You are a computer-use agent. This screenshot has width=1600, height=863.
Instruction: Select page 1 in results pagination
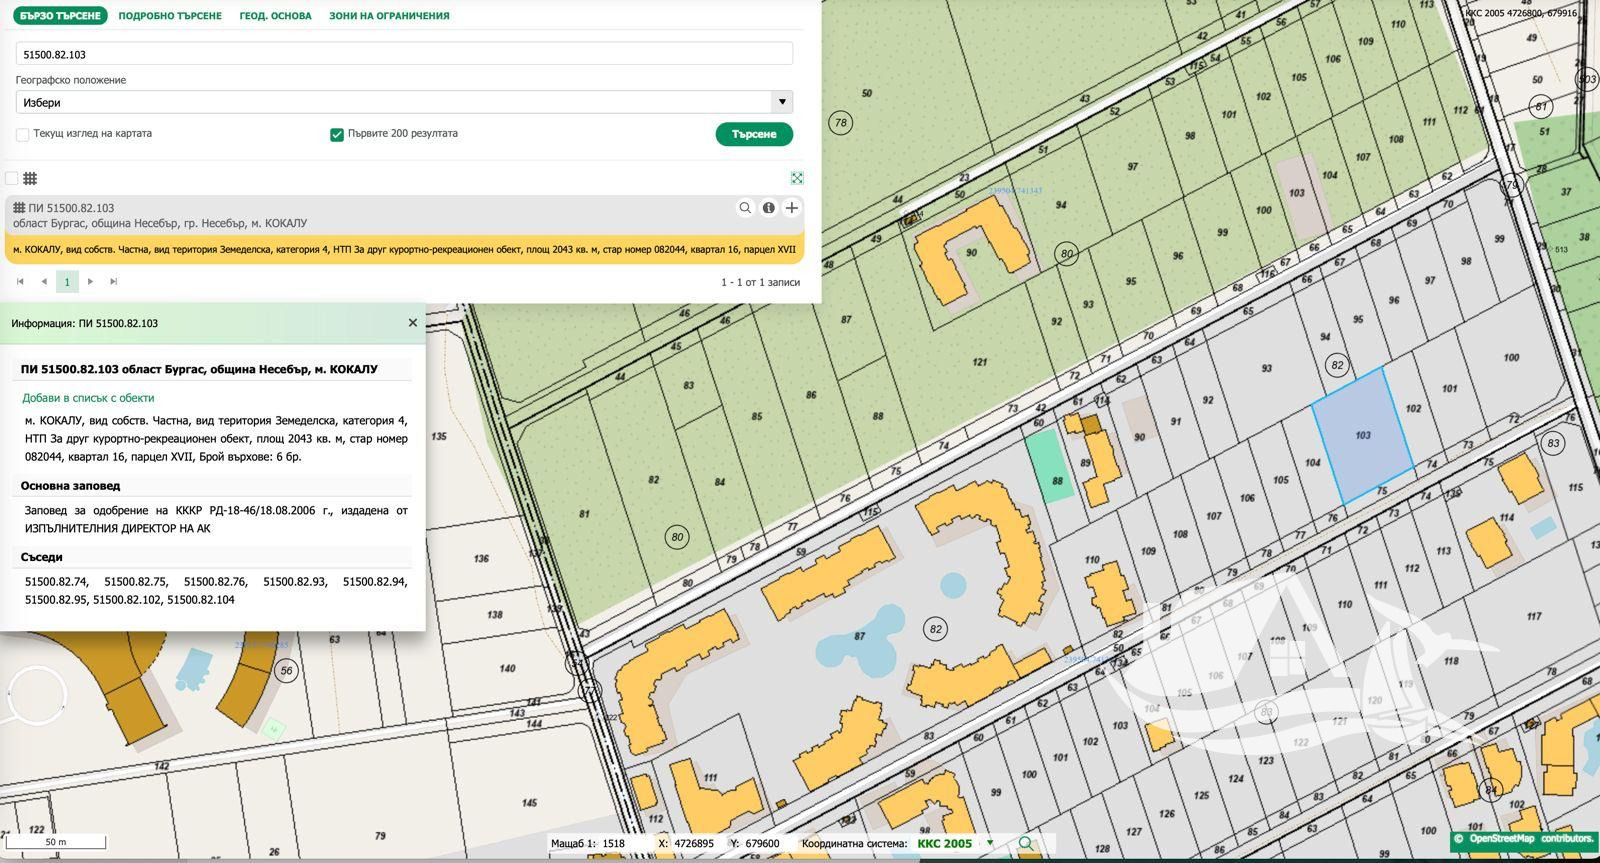[x=67, y=282]
